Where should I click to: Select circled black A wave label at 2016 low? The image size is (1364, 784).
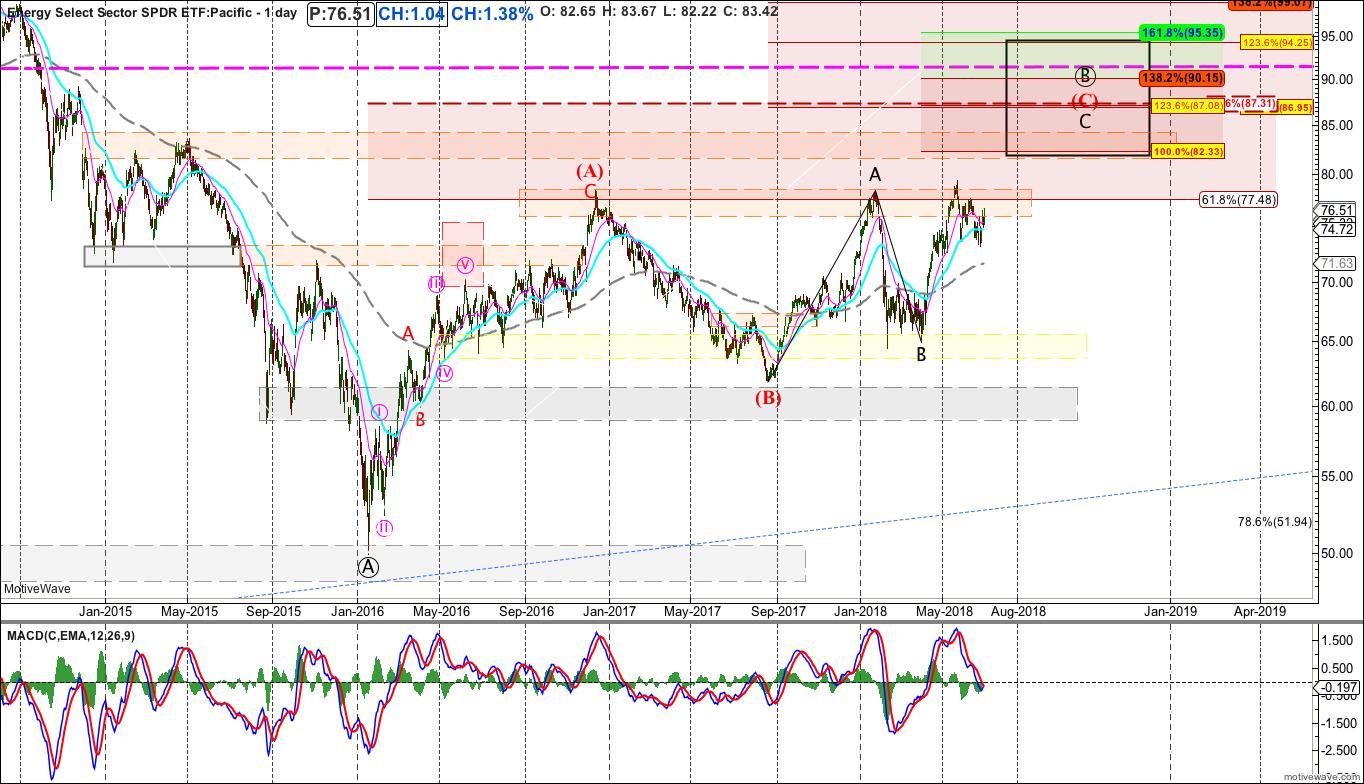coord(369,567)
